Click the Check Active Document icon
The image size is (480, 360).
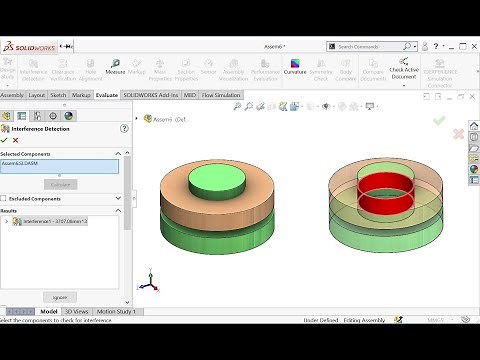[x=404, y=61]
